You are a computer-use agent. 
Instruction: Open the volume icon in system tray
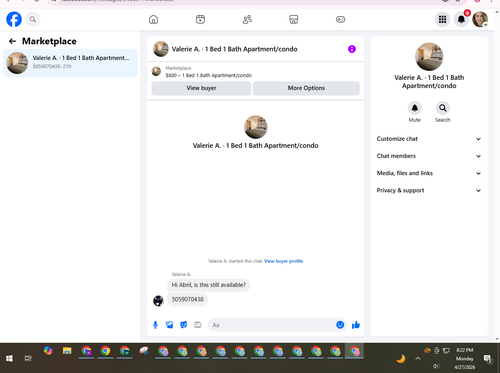point(436,366)
